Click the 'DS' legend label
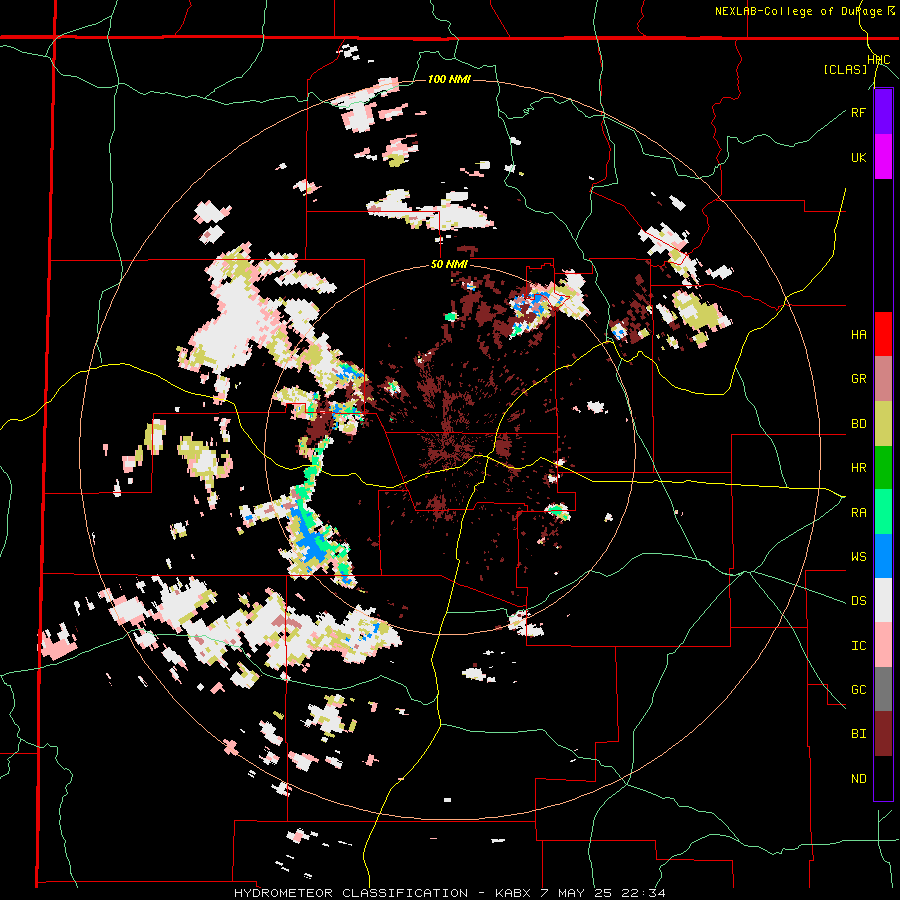Image resolution: width=900 pixels, height=900 pixels. [858, 601]
